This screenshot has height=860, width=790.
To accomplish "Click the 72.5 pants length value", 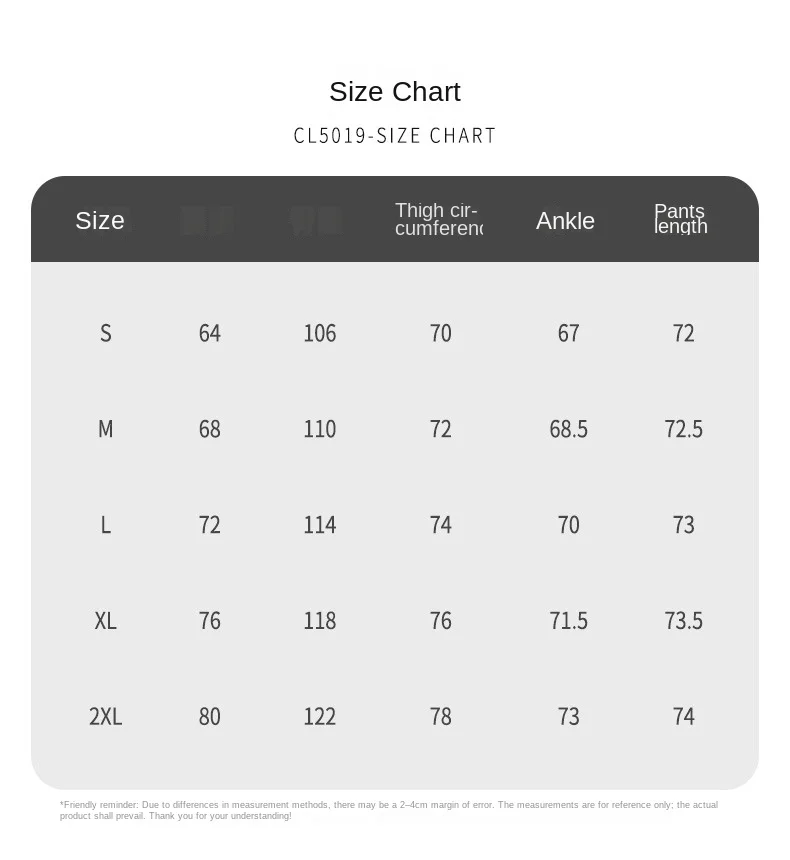I will [x=684, y=429].
